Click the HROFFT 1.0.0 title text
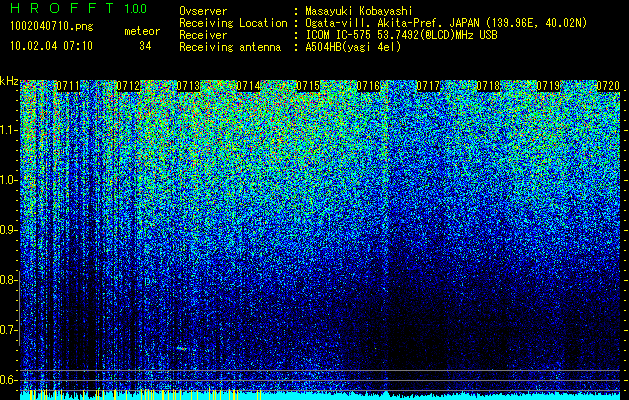The image size is (629, 400). click(x=78, y=8)
